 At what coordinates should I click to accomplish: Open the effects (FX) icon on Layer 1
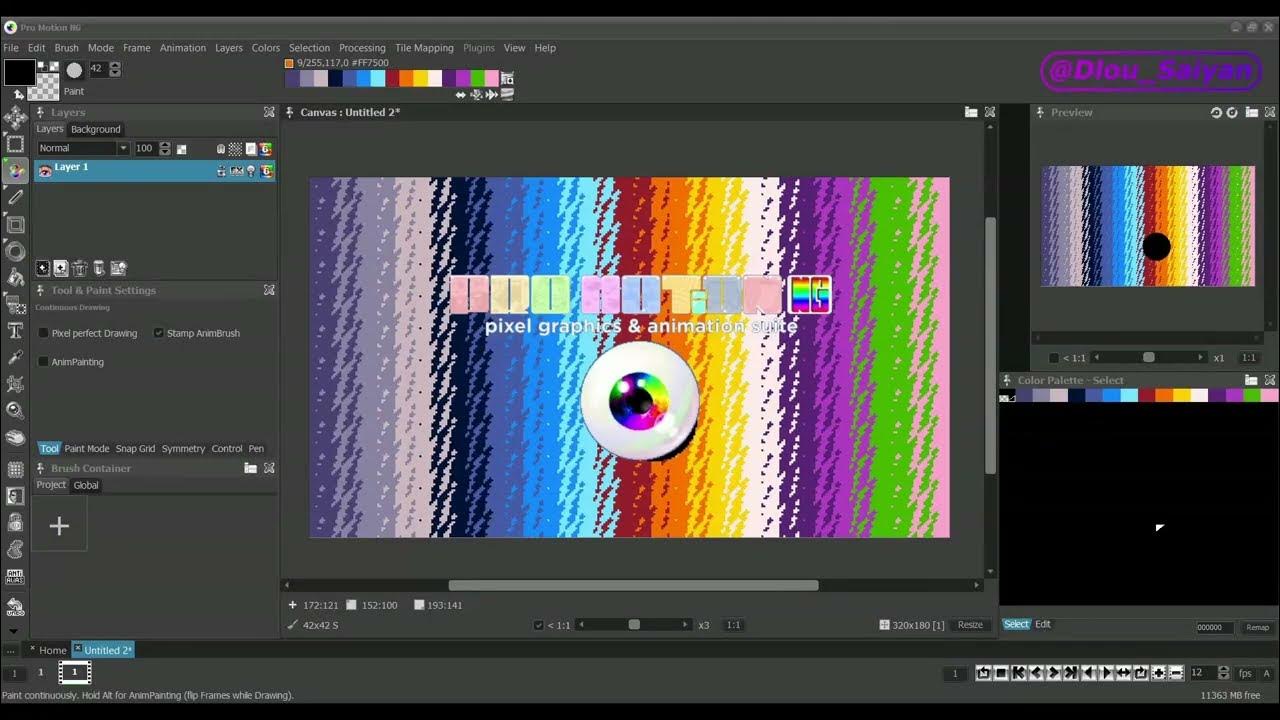point(237,171)
